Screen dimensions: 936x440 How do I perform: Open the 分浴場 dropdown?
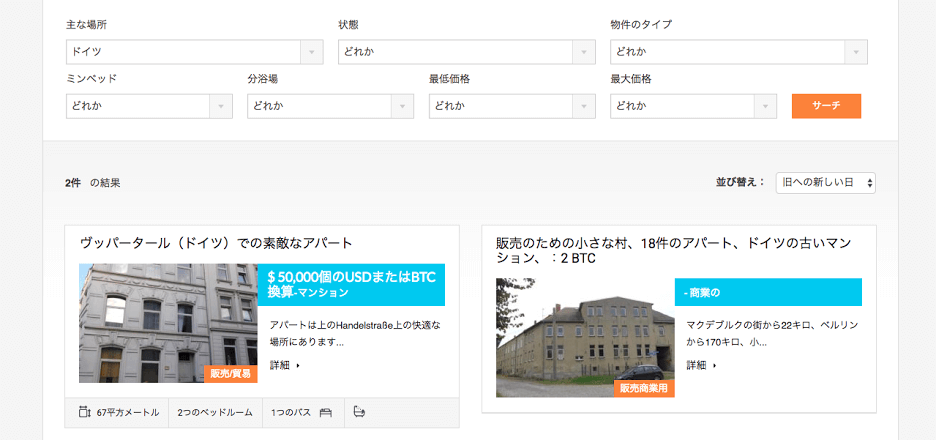tap(330, 106)
